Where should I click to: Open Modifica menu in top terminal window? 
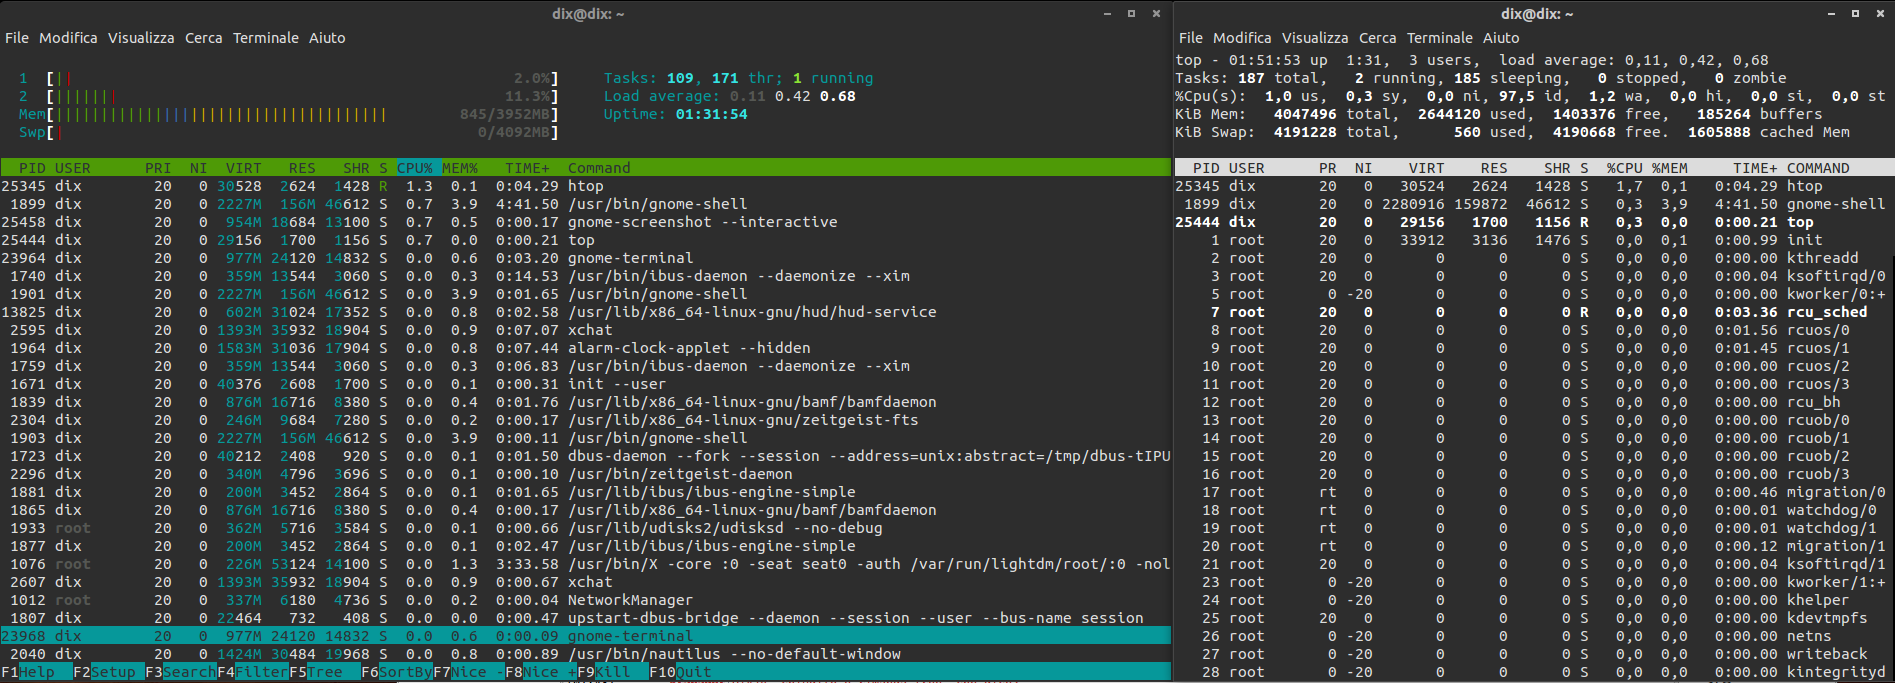point(1242,38)
